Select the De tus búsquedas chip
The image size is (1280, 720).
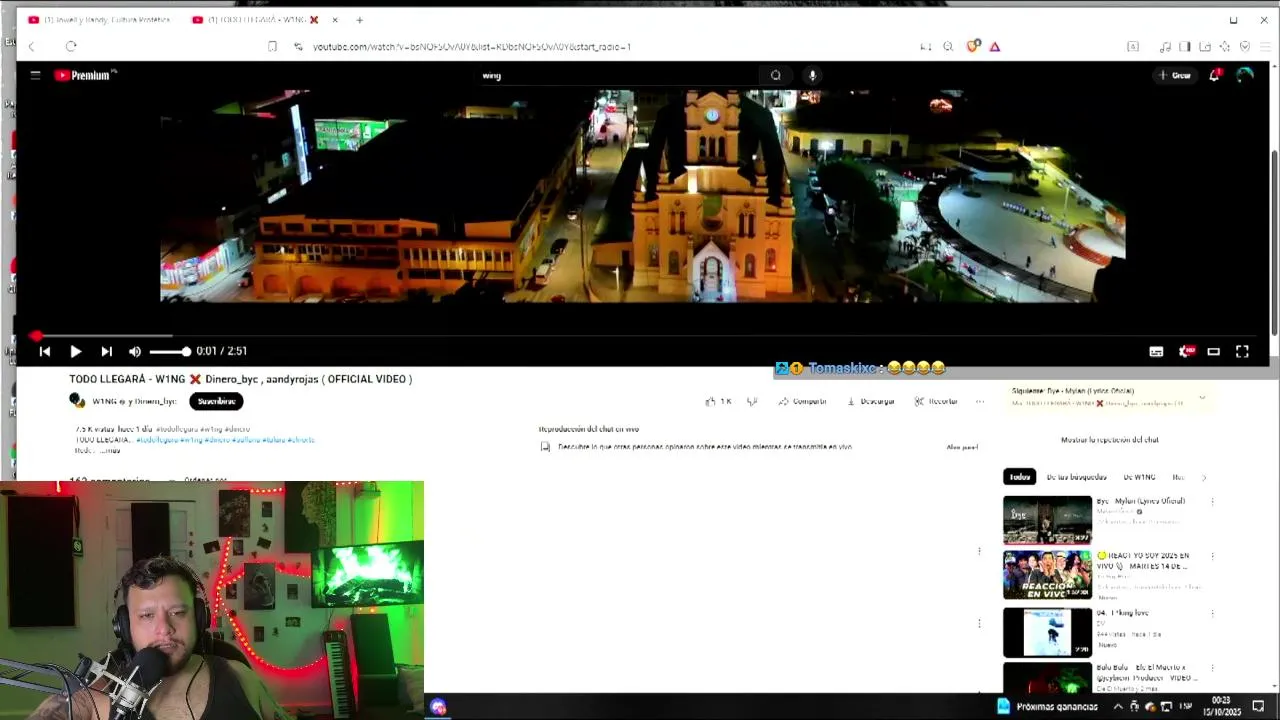(x=1077, y=477)
